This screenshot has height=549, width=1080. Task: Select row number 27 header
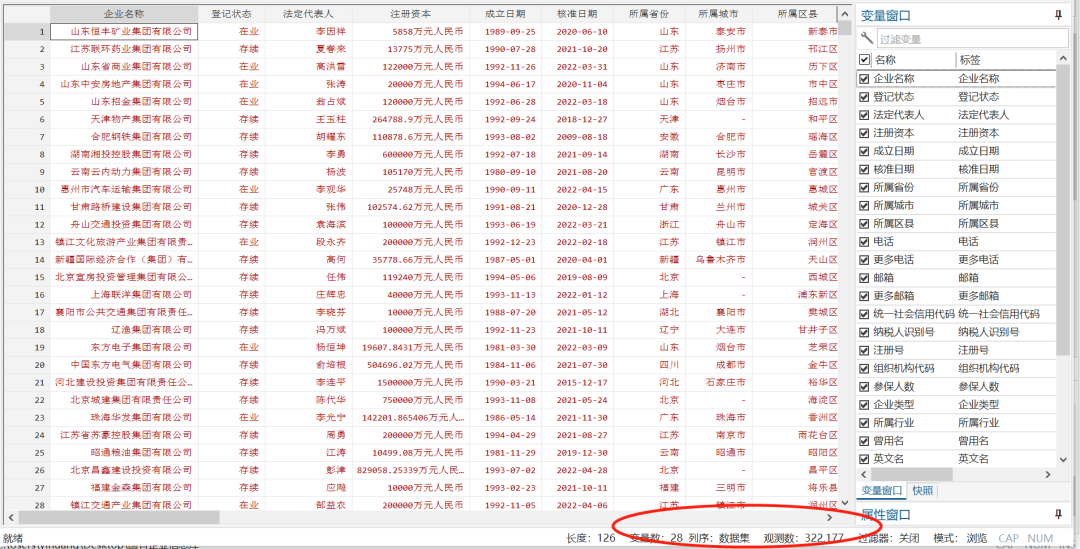[x=25, y=487]
